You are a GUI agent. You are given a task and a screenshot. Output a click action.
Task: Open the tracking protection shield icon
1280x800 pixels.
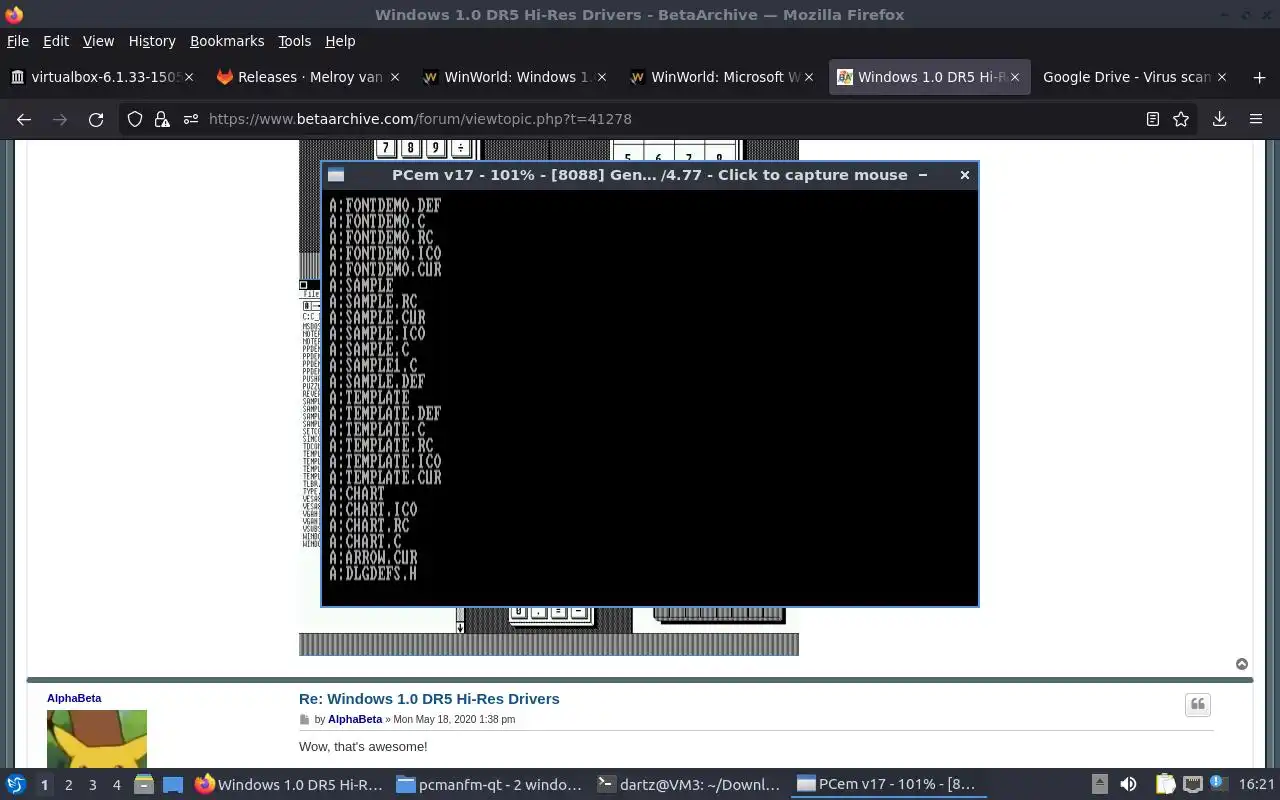[x=135, y=119]
